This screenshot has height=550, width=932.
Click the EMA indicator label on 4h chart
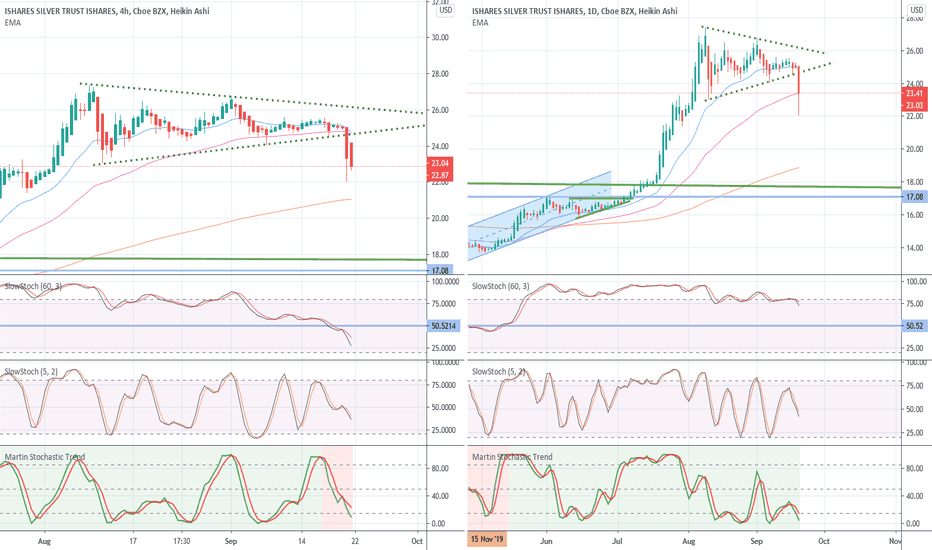pos(12,23)
